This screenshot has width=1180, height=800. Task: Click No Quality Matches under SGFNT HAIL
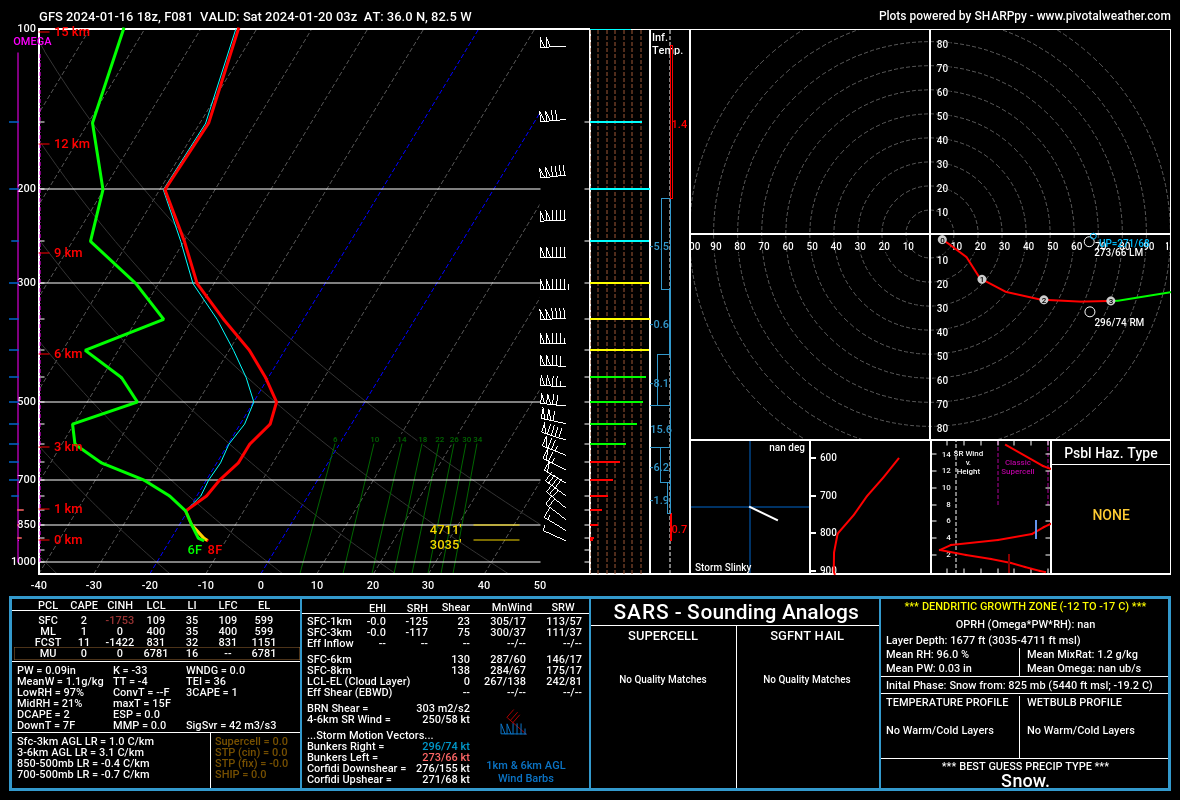(807, 680)
